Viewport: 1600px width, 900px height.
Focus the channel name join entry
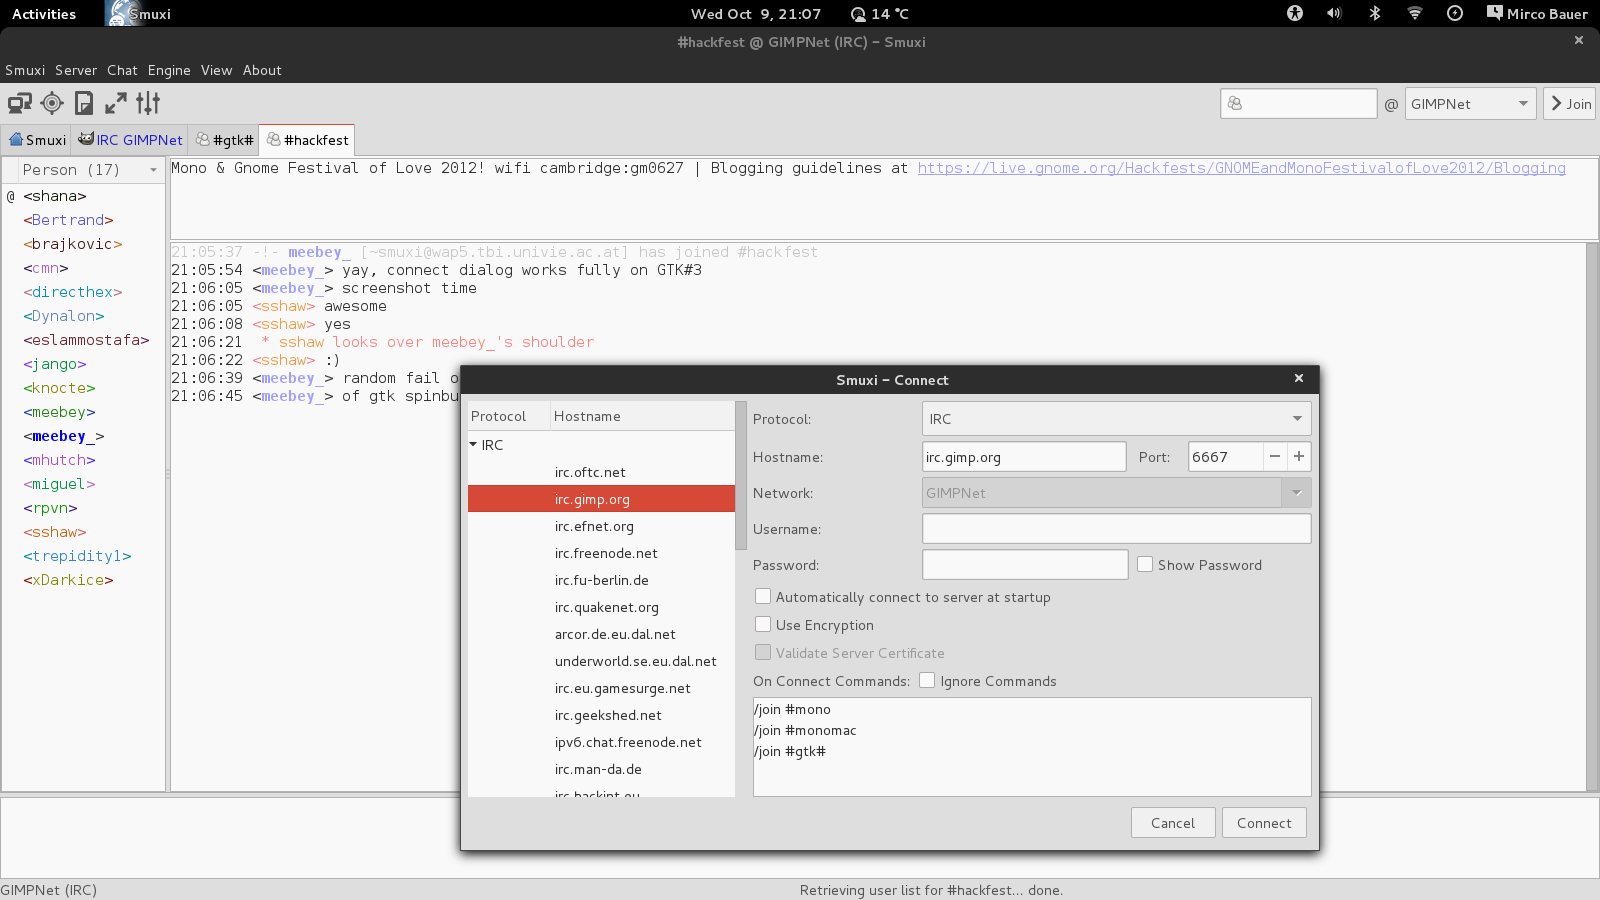point(1298,104)
